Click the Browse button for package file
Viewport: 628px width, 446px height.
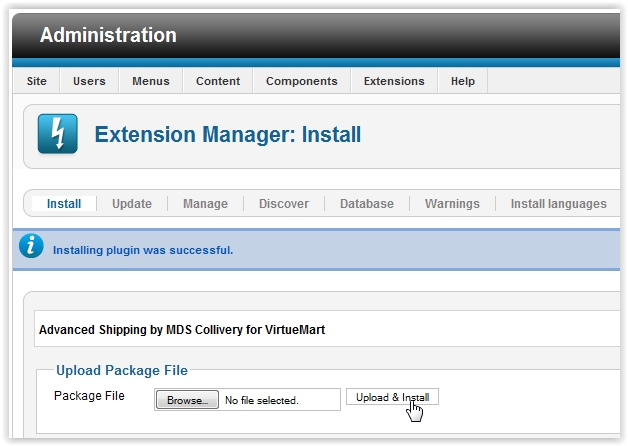coord(187,400)
